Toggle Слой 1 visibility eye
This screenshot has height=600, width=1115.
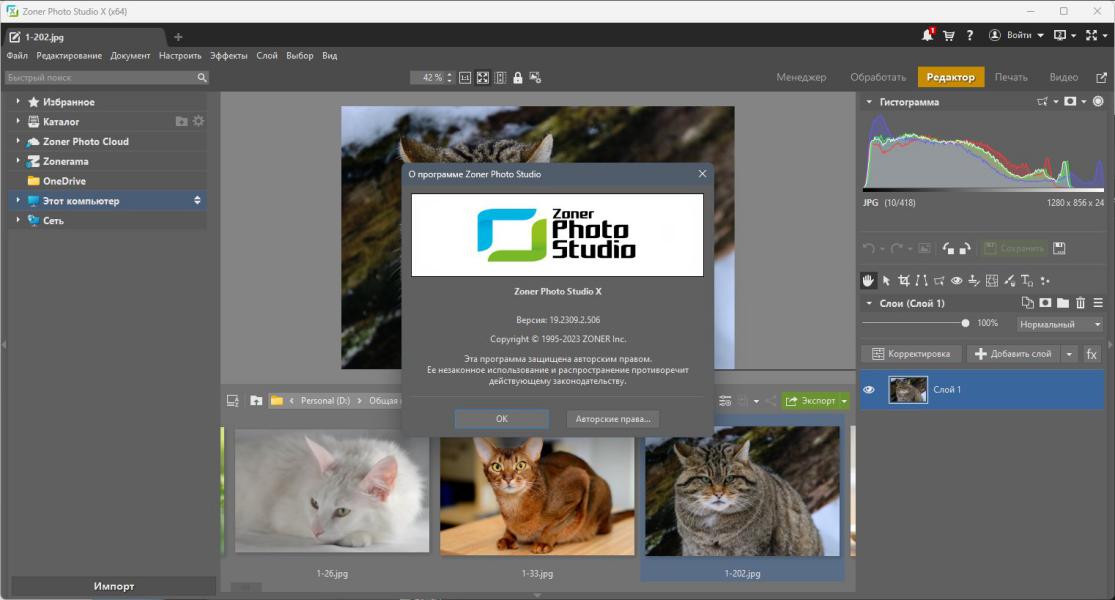pyautogui.click(x=869, y=390)
